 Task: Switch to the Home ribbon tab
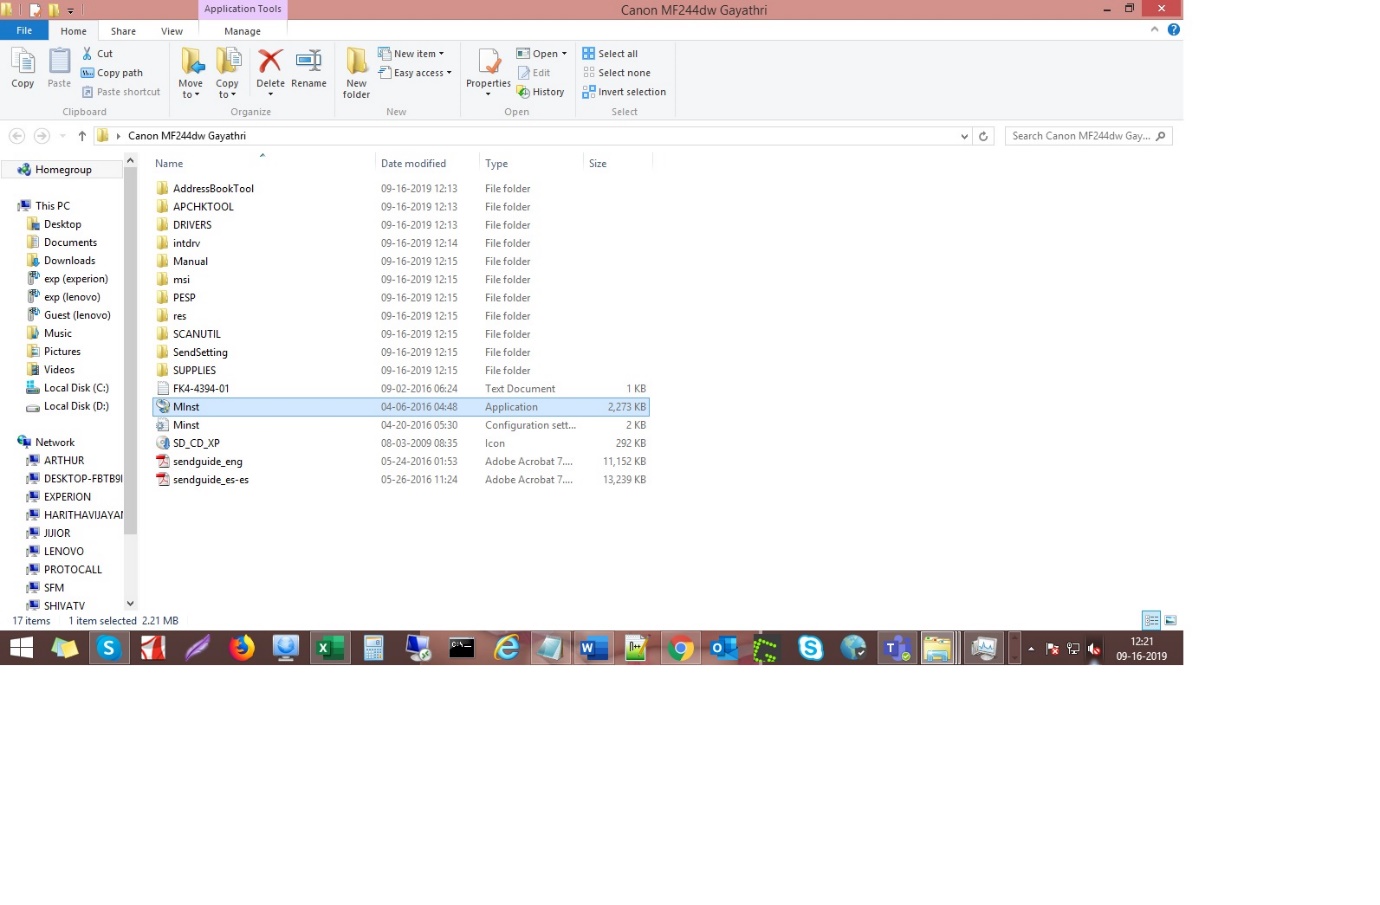pyautogui.click(x=74, y=31)
